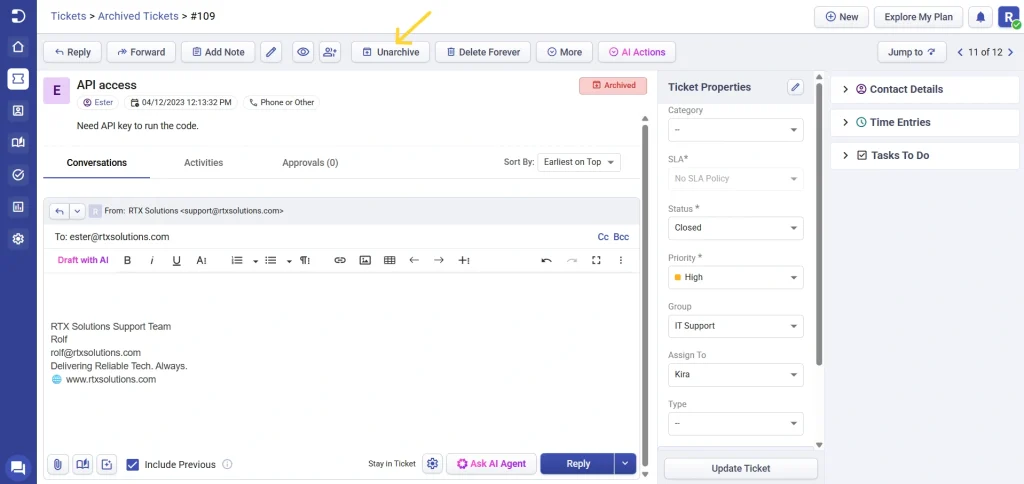Toggle the eye watch icon in toolbar
The width and height of the screenshot is (1024, 484).
click(x=302, y=52)
